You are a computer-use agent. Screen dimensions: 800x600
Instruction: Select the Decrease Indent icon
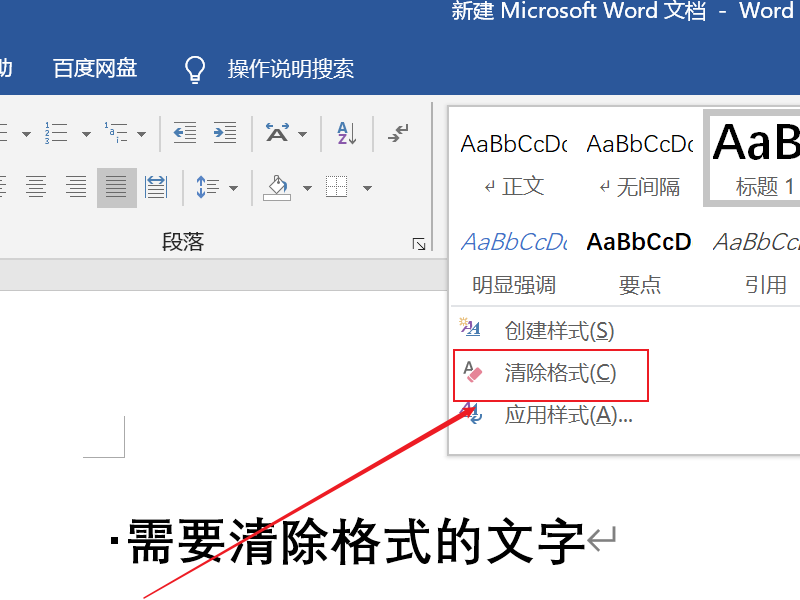[185, 132]
